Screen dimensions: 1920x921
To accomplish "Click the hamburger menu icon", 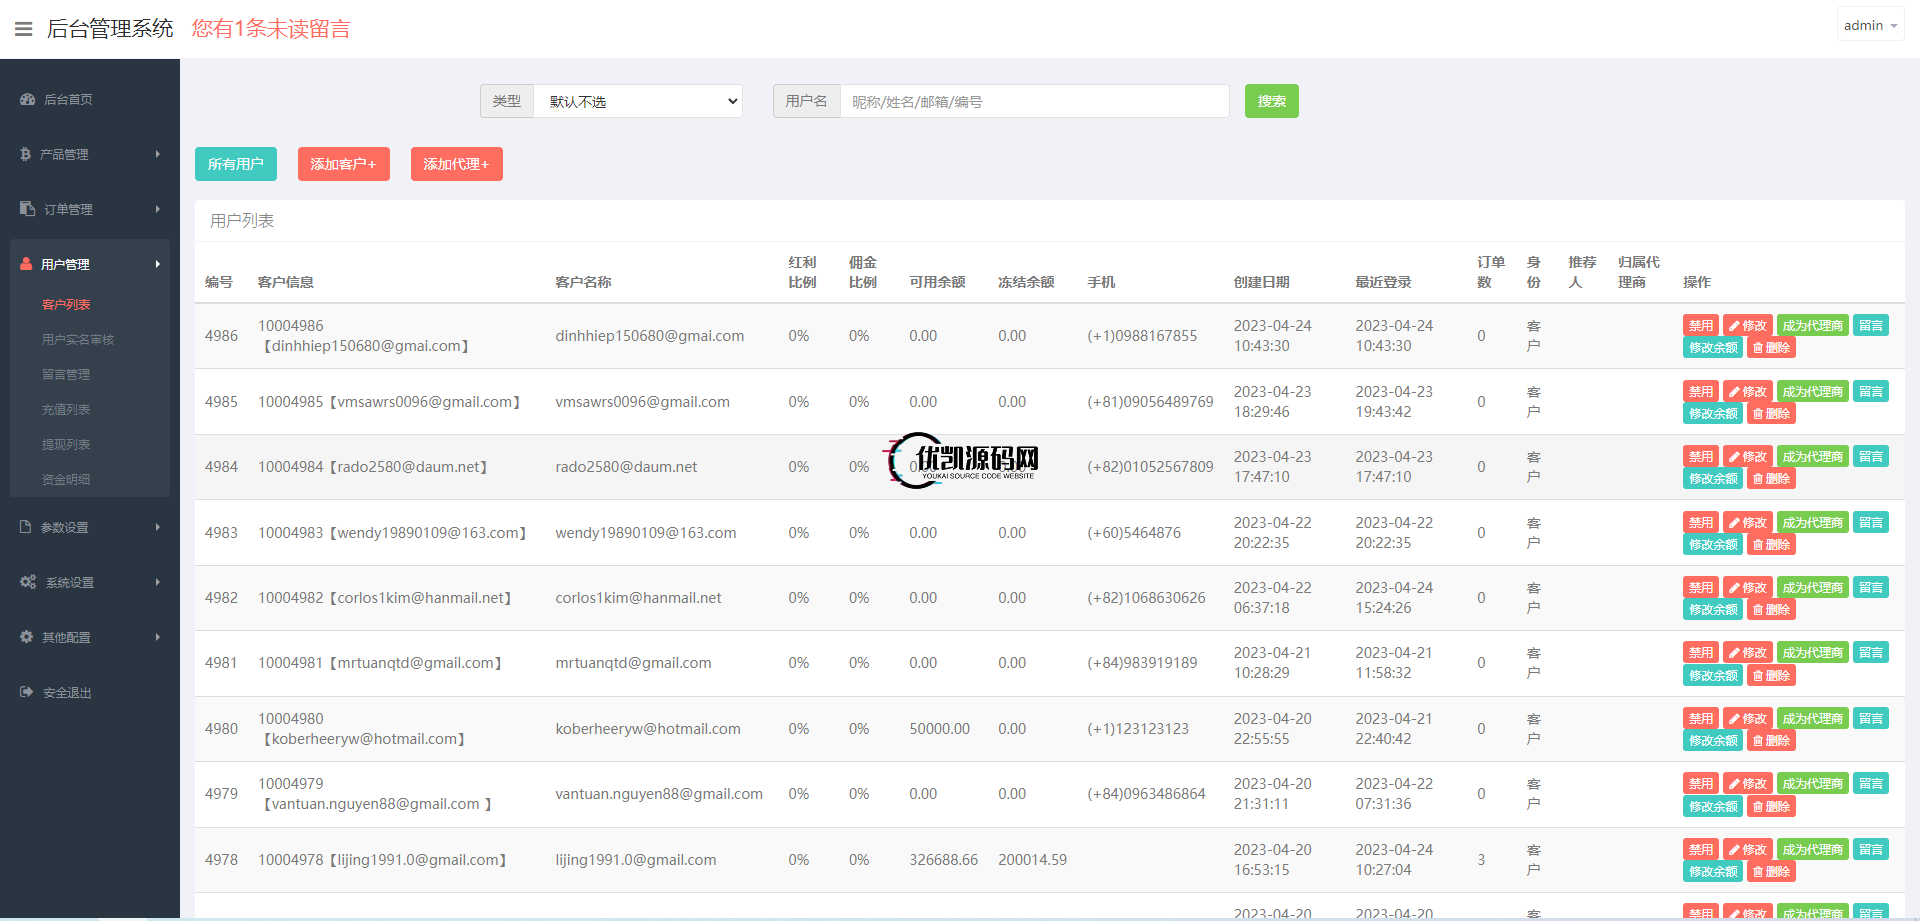I will 23,29.
